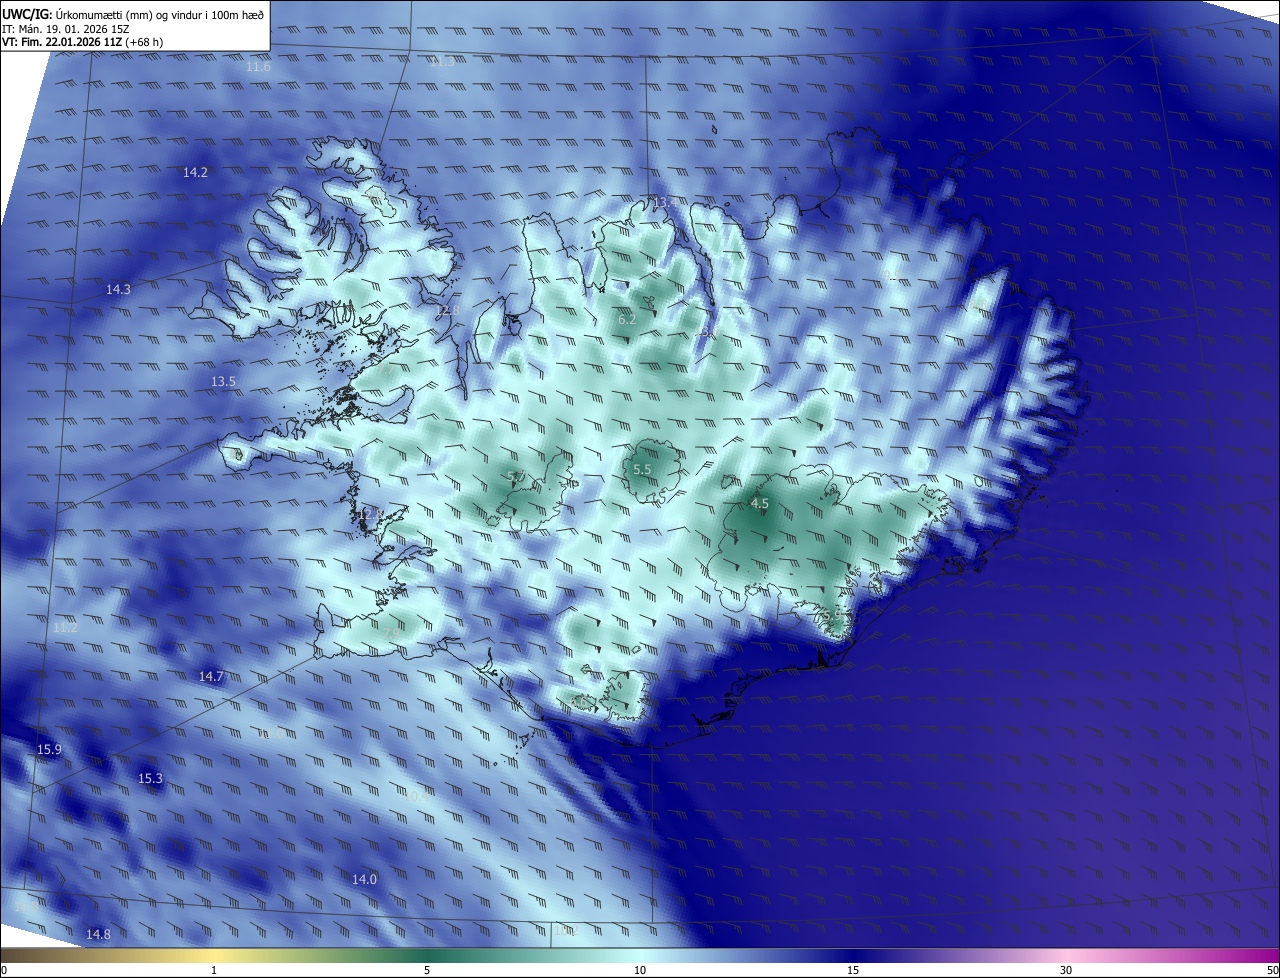The height and width of the screenshot is (978, 1280).
Task: Click the 14.8 value on the map
Action: pyautogui.click(x=98, y=935)
